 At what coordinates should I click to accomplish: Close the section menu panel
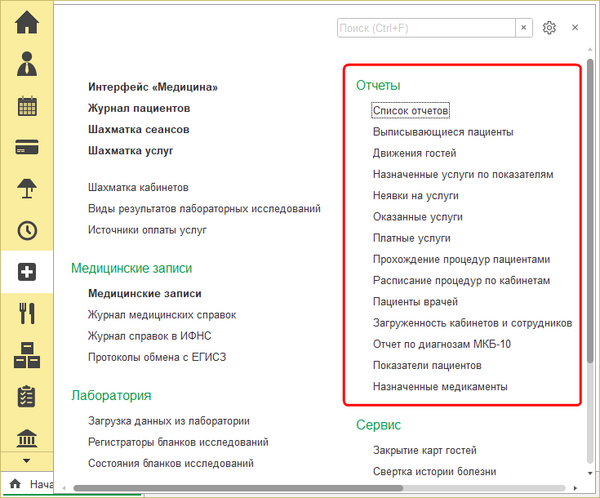575,28
